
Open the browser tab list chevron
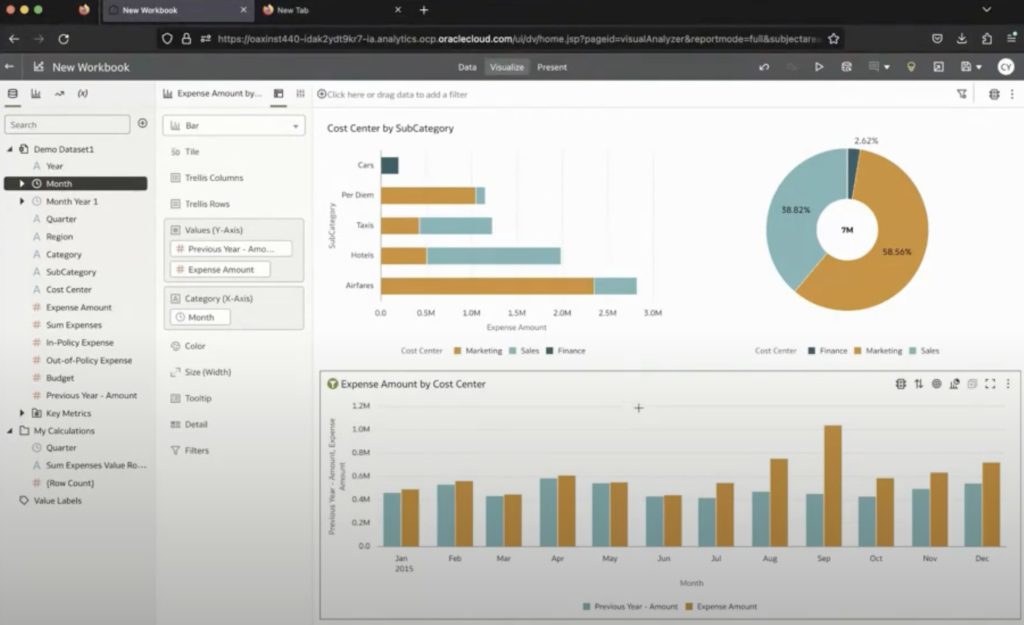(x=987, y=10)
